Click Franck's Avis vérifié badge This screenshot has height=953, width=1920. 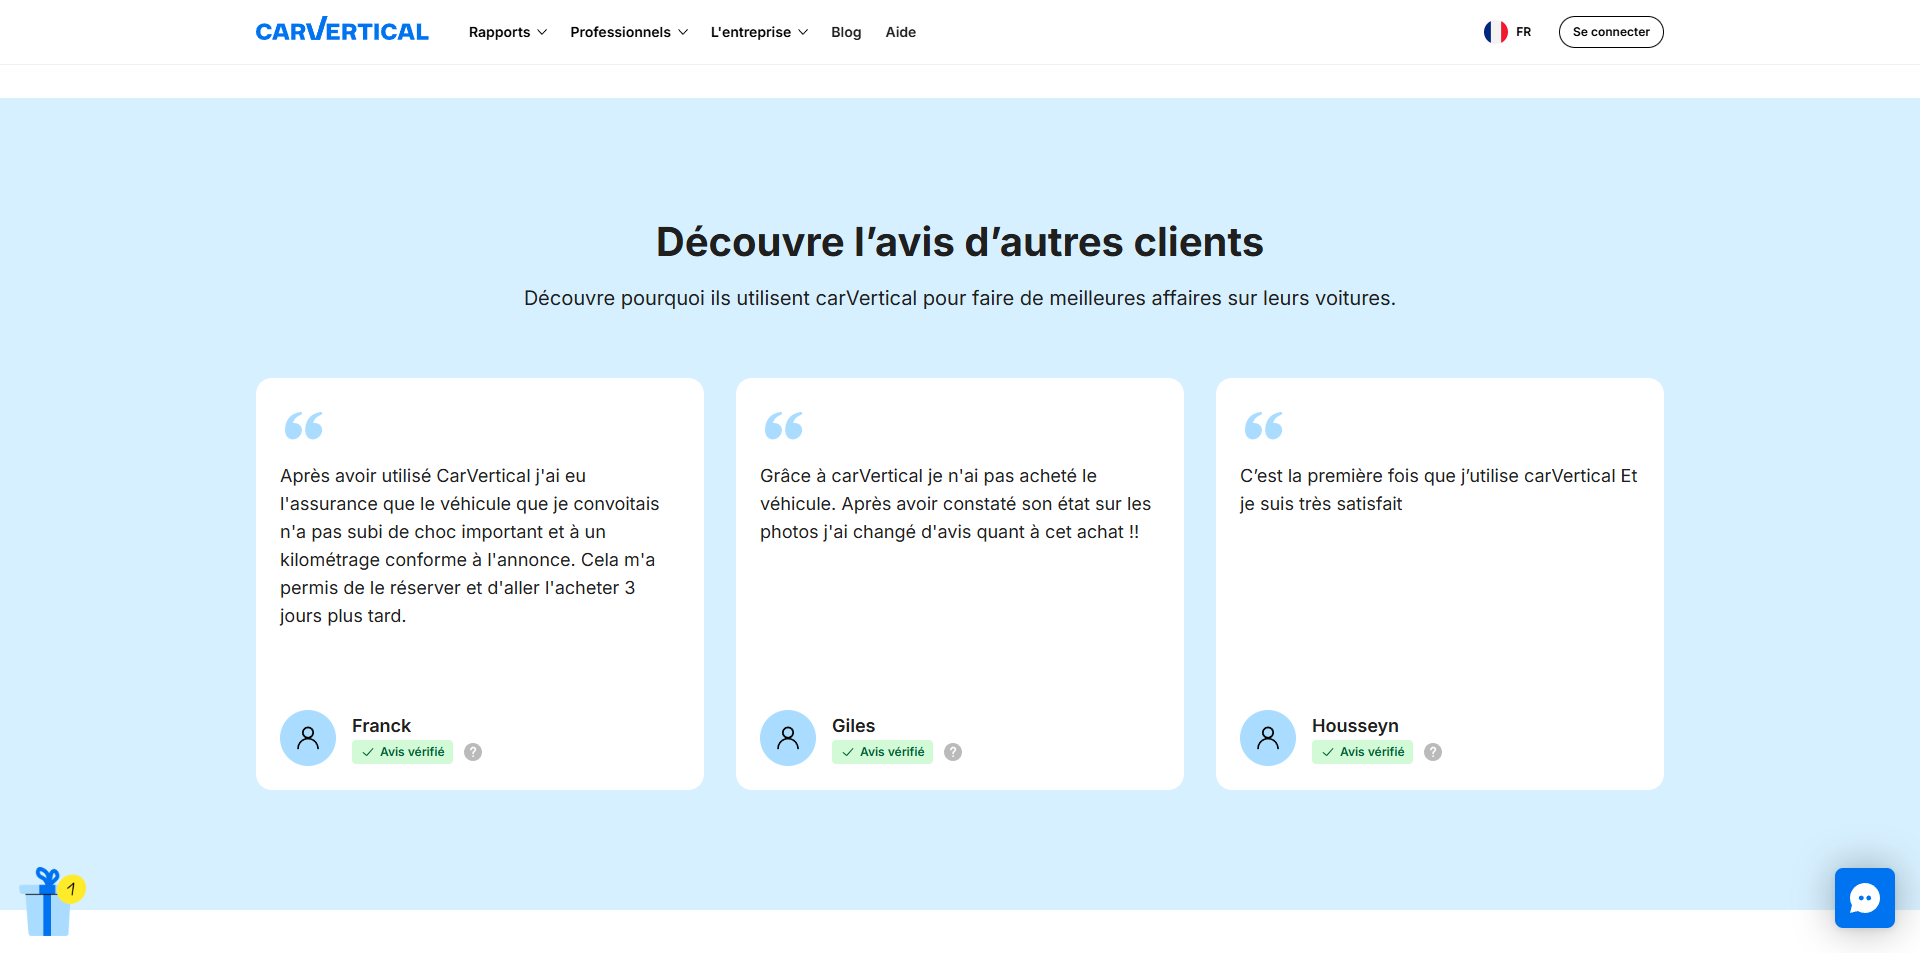[x=403, y=752]
